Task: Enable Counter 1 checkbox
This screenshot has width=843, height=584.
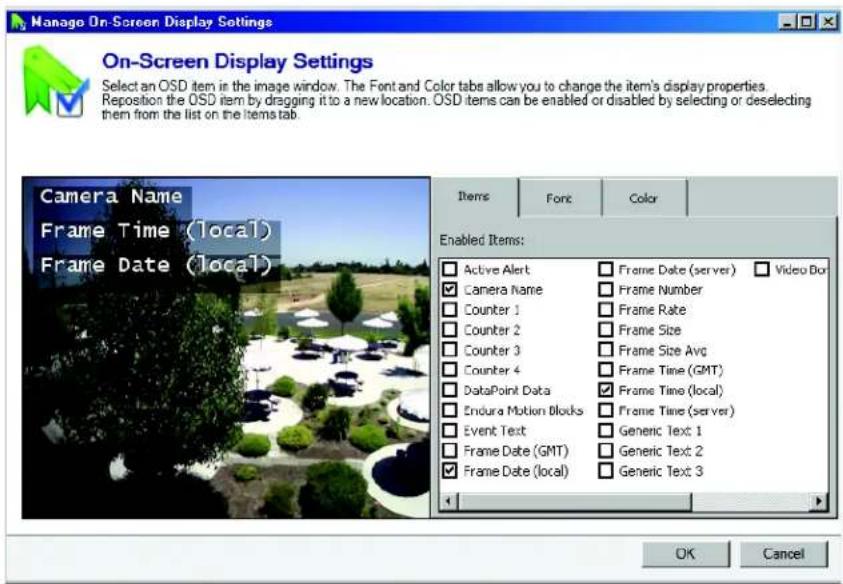Action: (x=449, y=309)
